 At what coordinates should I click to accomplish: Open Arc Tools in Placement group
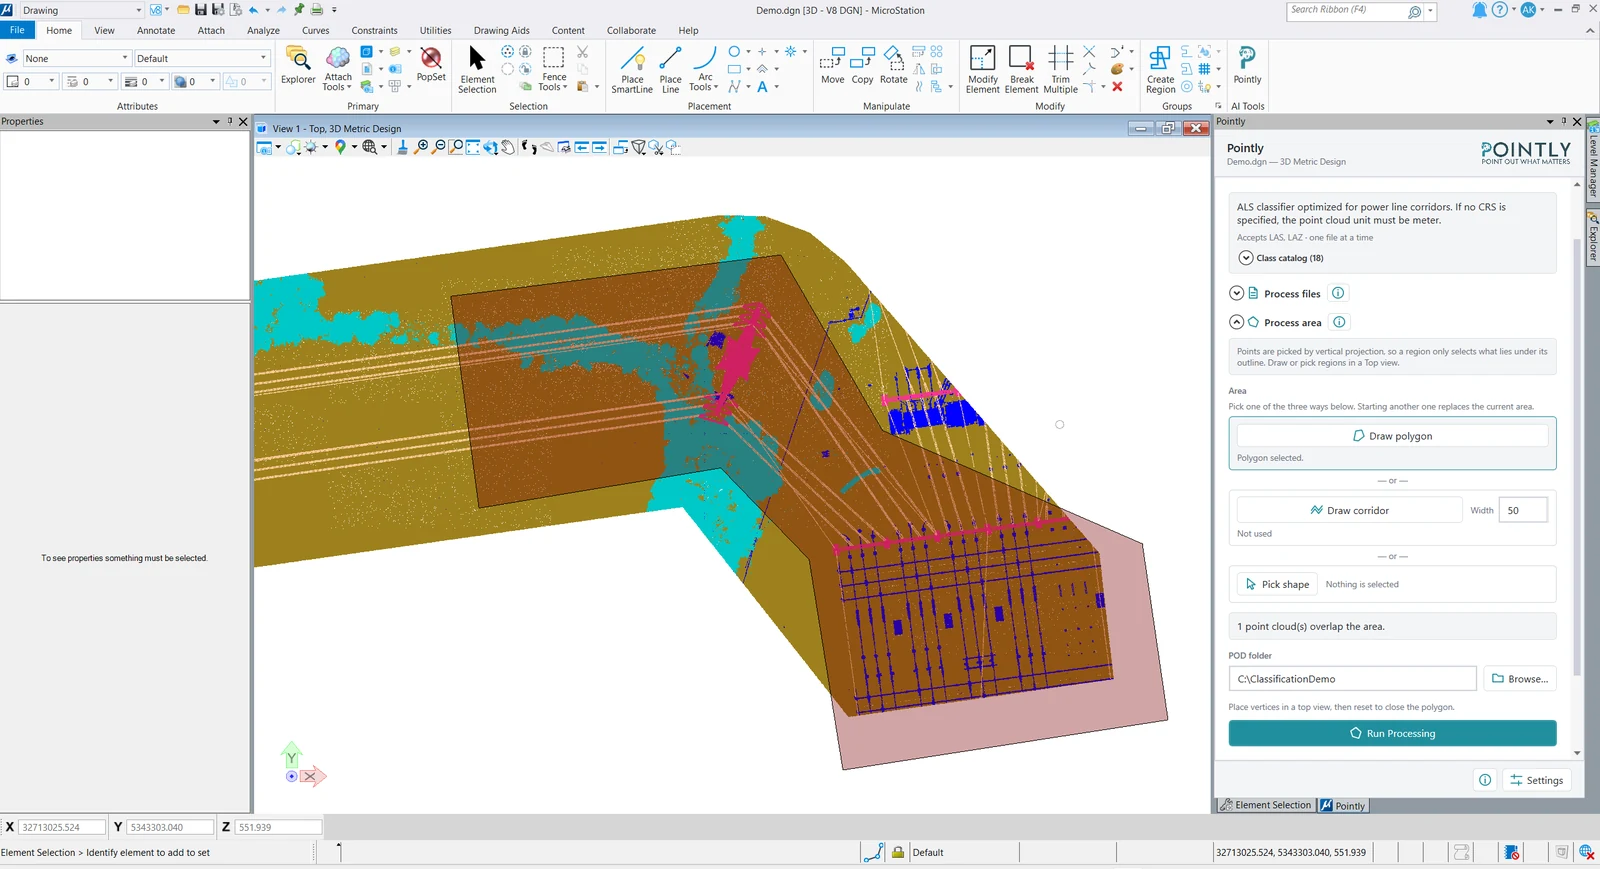click(705, 69)
